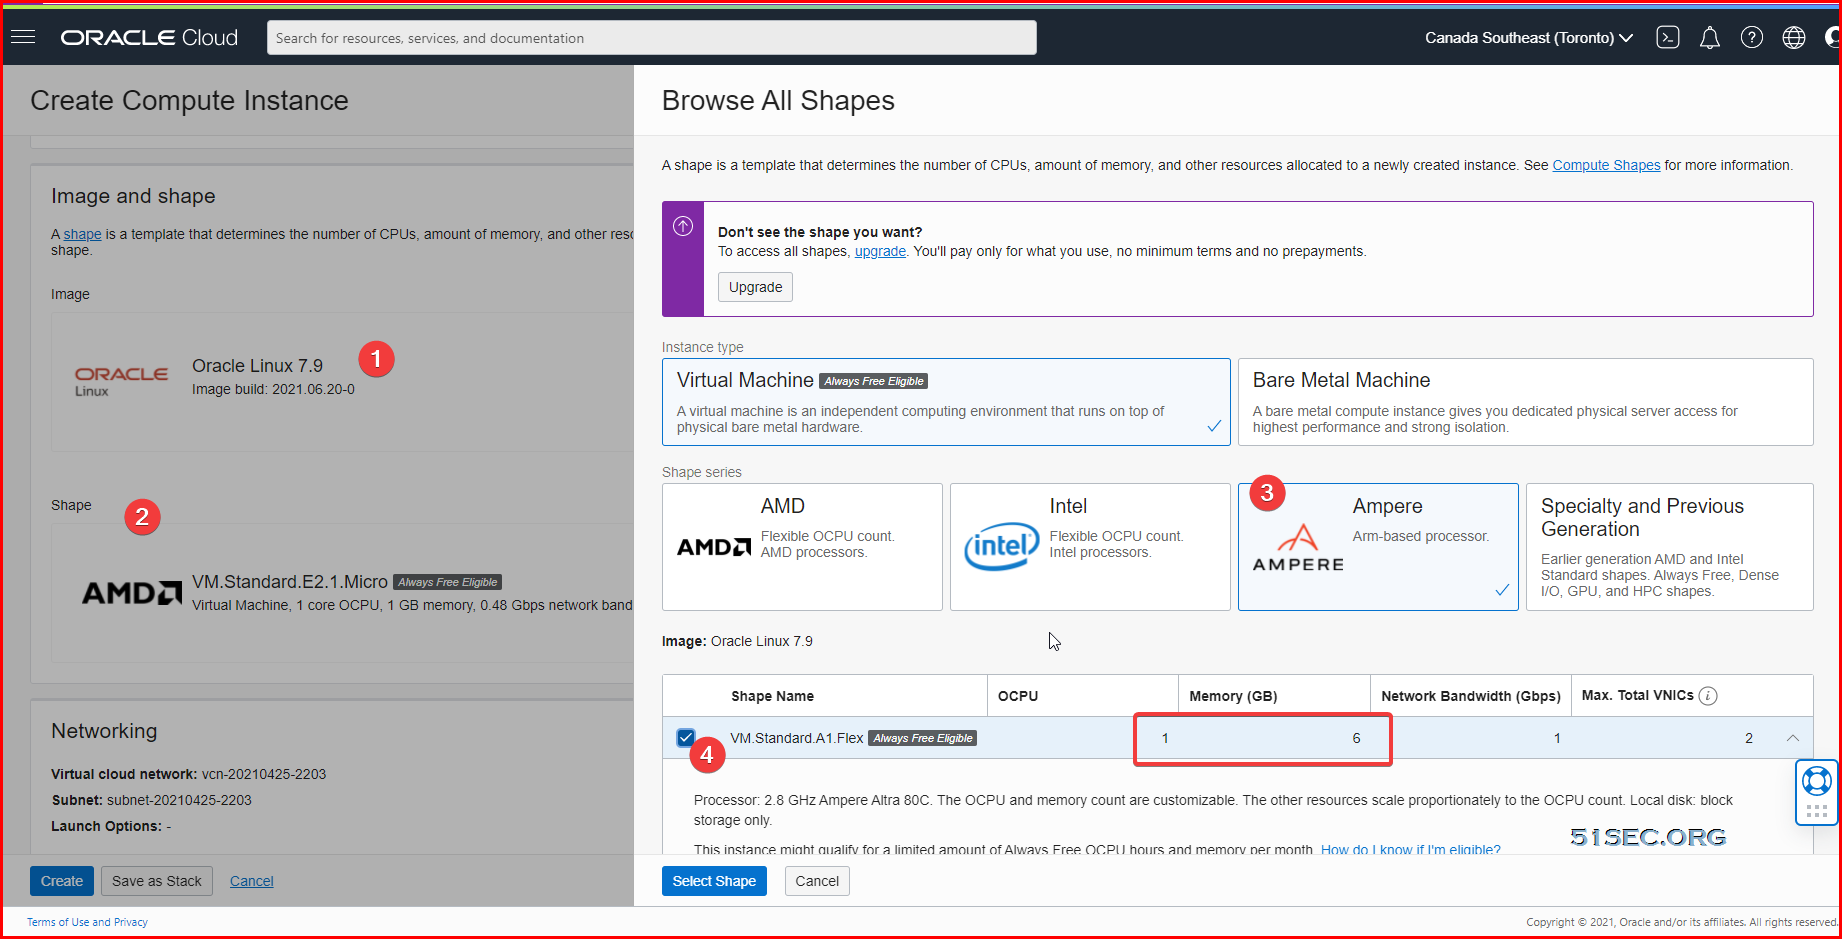The image size is (1842, 939).
Task: Open the notifications bell
Action: coord(1710,38)
